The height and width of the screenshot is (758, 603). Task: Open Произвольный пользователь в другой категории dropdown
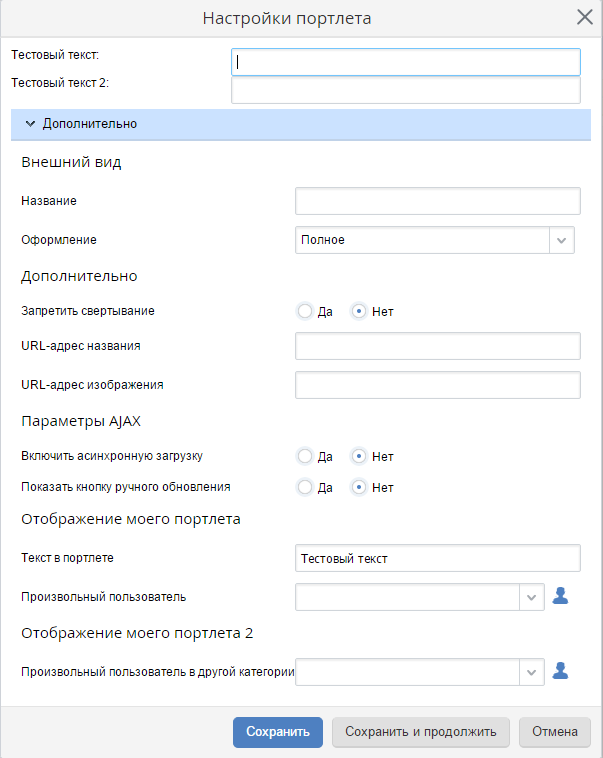point(532,672)
